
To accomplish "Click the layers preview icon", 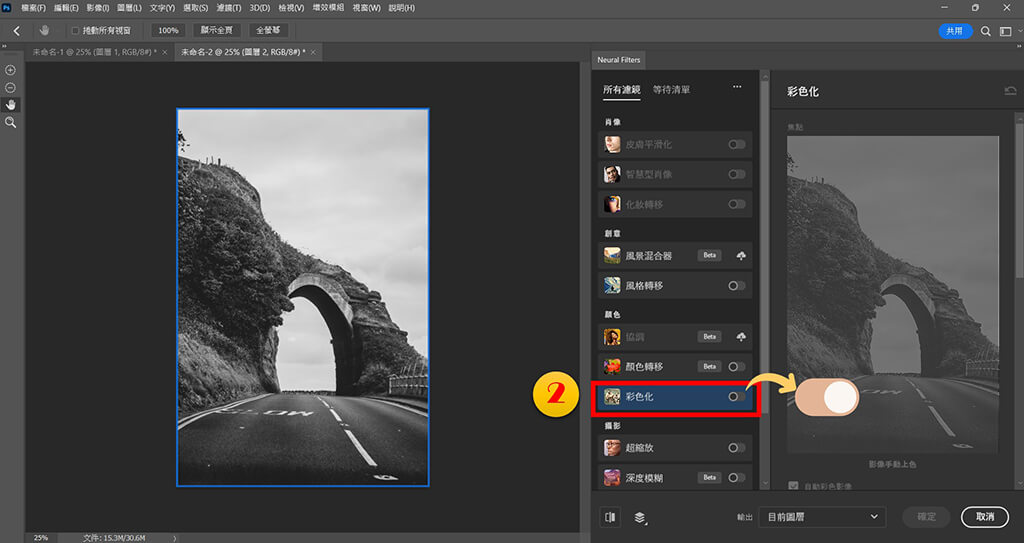I will pos(640,518).
